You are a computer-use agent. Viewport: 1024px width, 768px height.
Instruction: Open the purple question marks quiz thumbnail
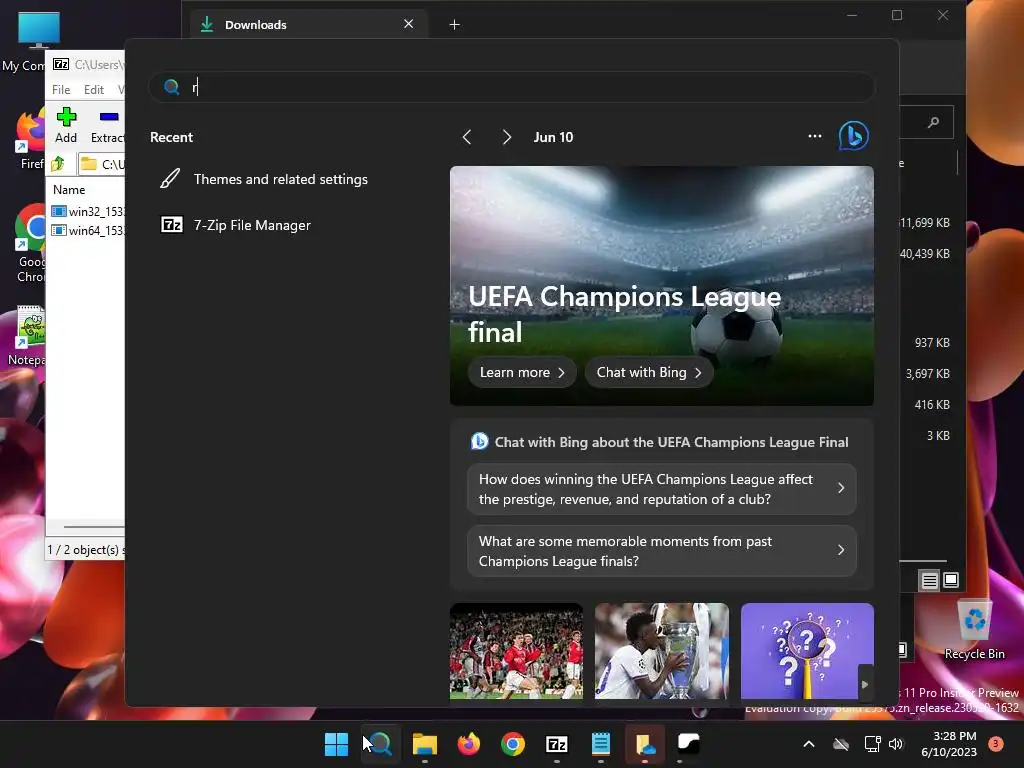[807, 651]
